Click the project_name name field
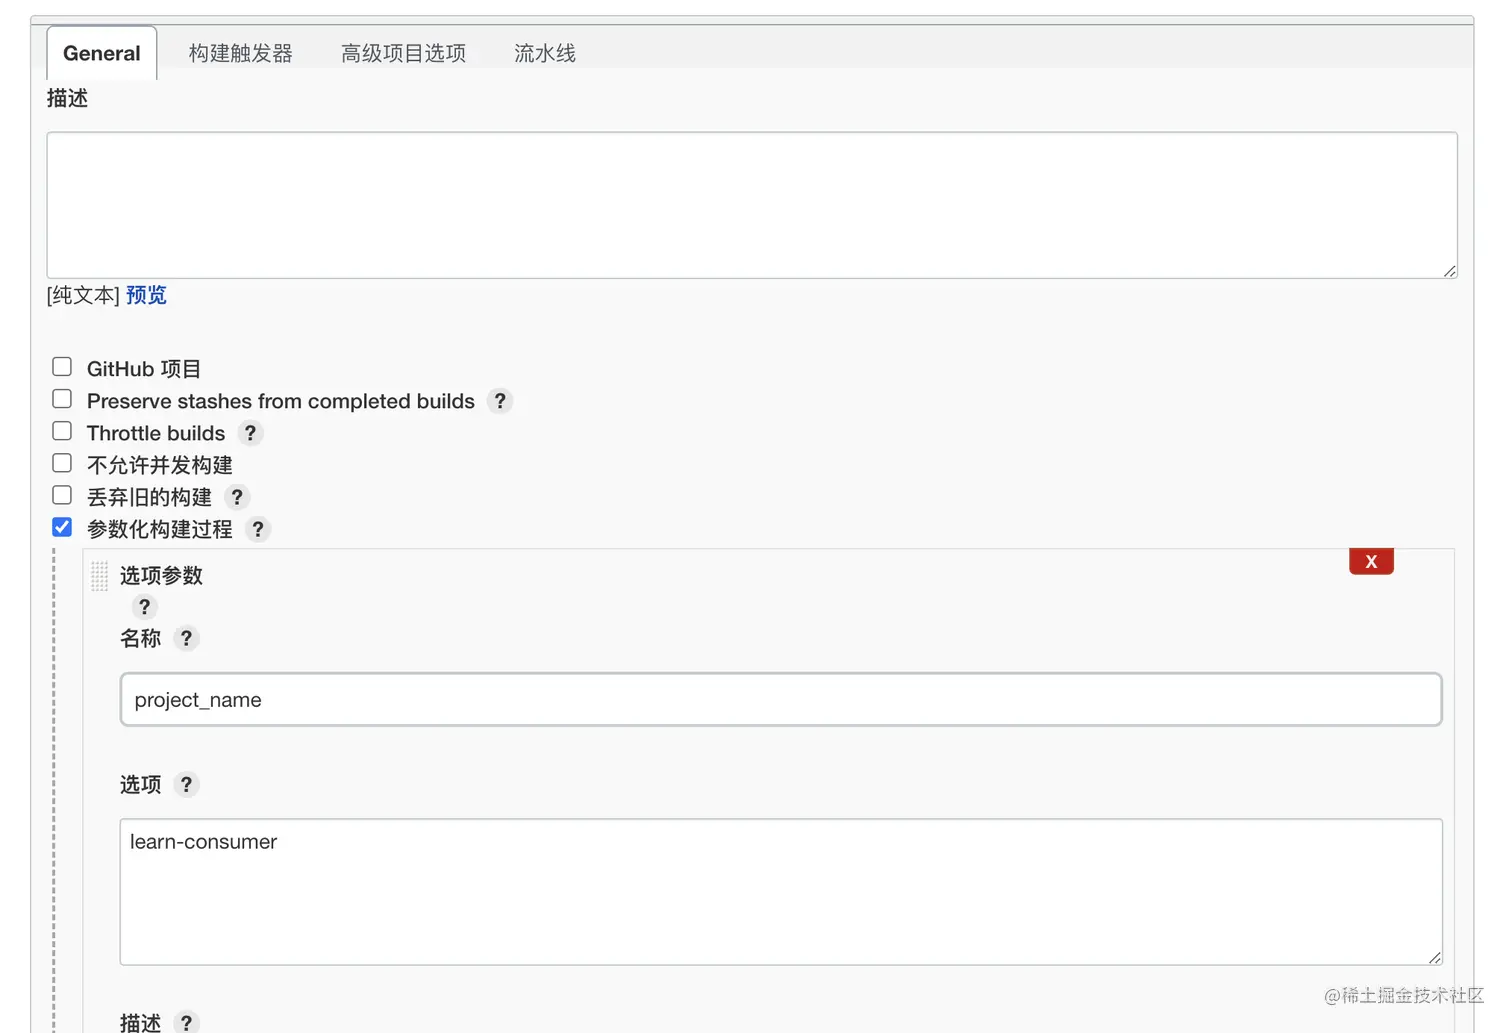 [x=781, y=699]
